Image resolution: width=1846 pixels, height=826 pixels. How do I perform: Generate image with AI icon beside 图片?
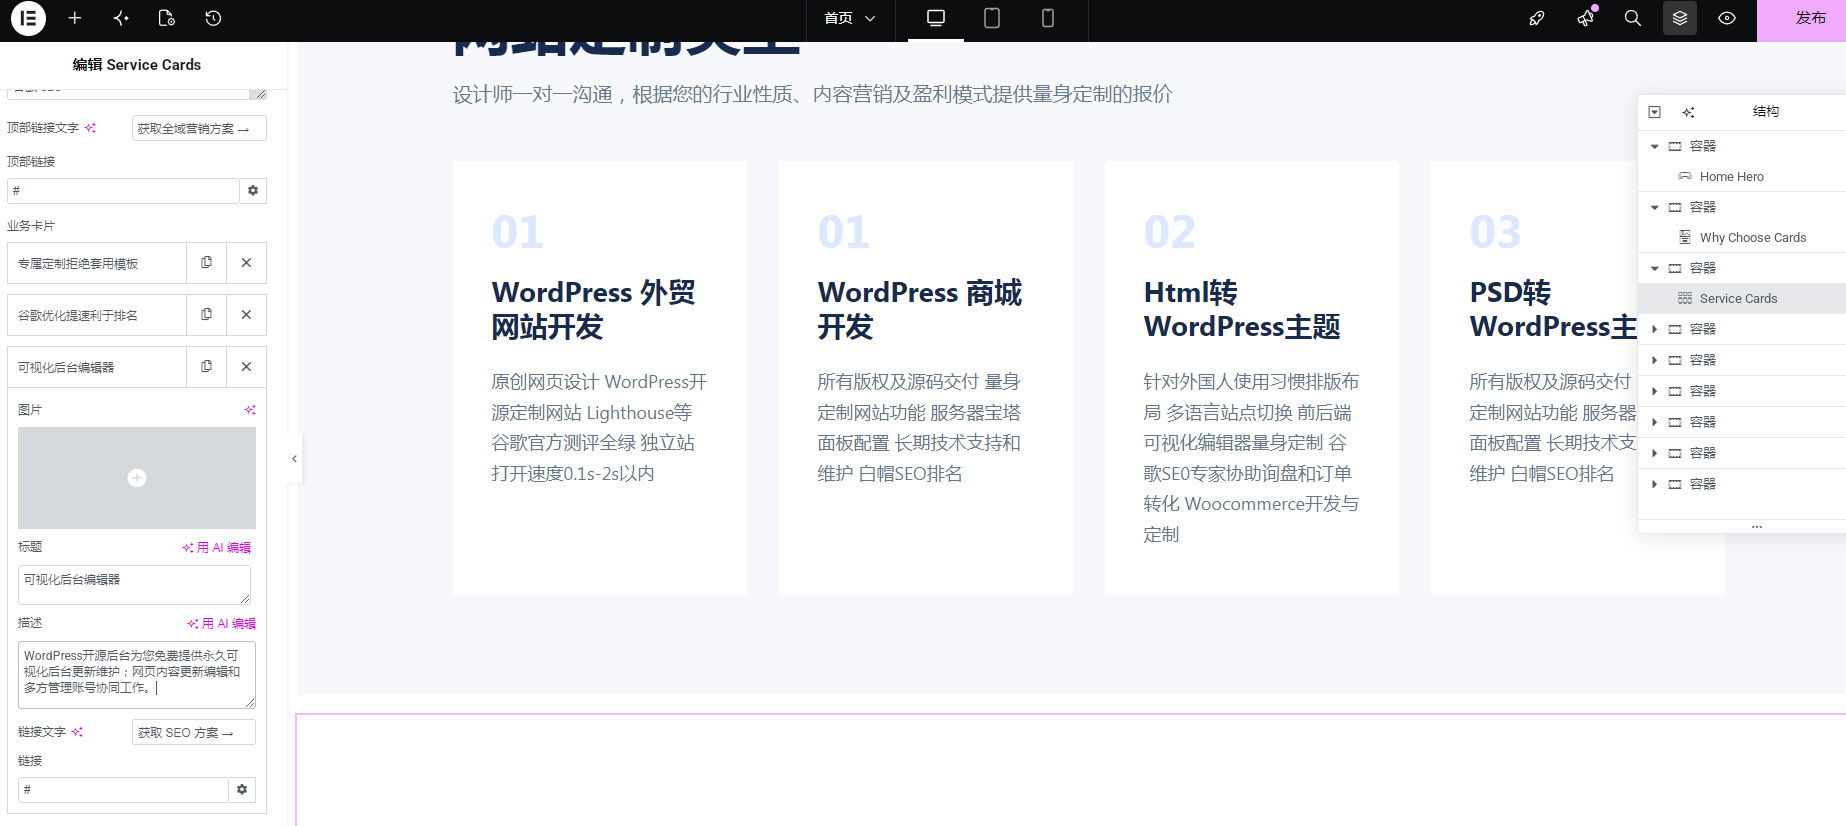[x=250, y=410]
